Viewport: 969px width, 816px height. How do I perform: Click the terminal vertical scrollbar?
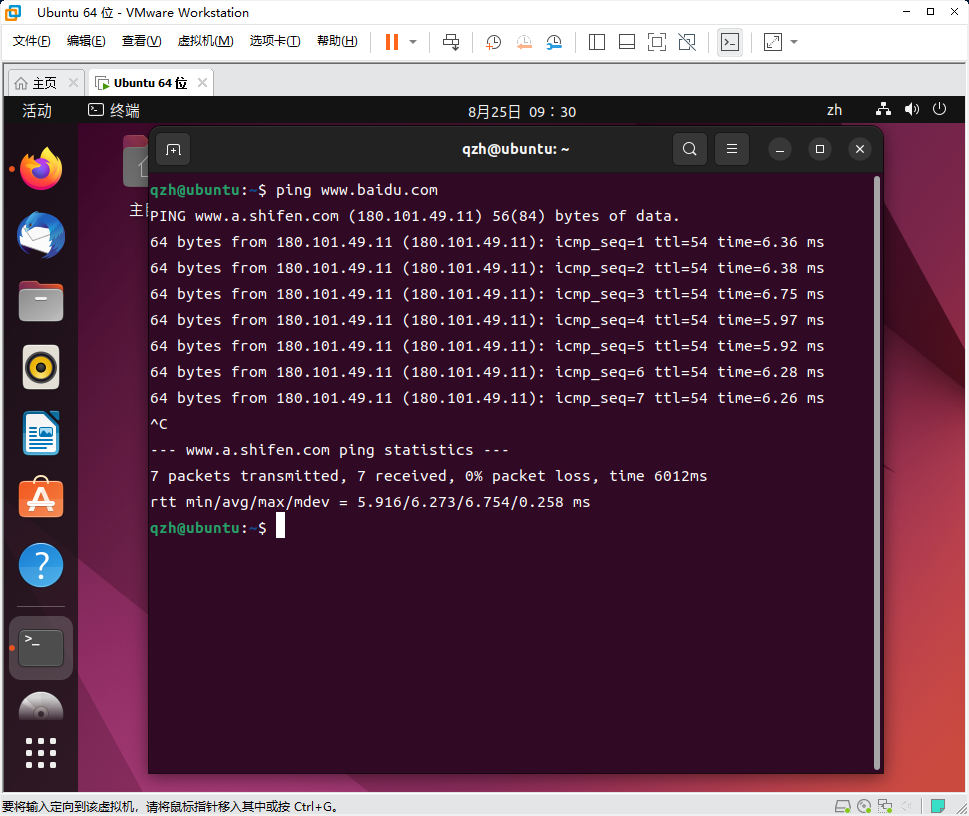(877, 473)
